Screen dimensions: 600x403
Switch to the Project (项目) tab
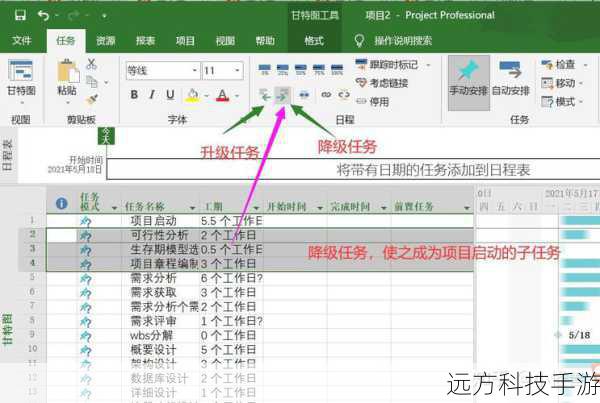(x=185, y=41)
